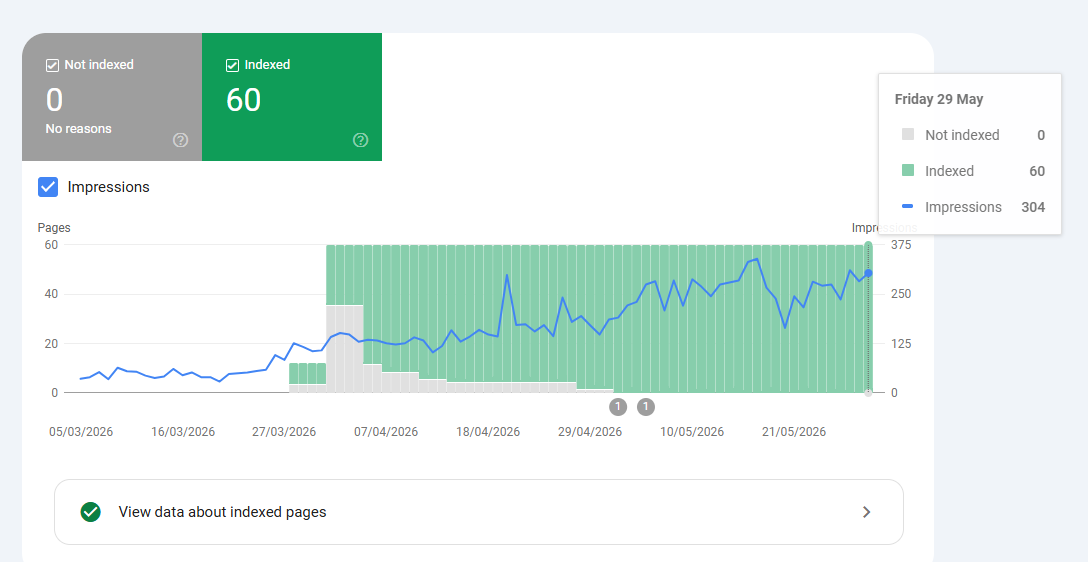This screenshot has width=1088, height=562.
Task: Select the gray Not indexed card
Action: tap(112, 97)
